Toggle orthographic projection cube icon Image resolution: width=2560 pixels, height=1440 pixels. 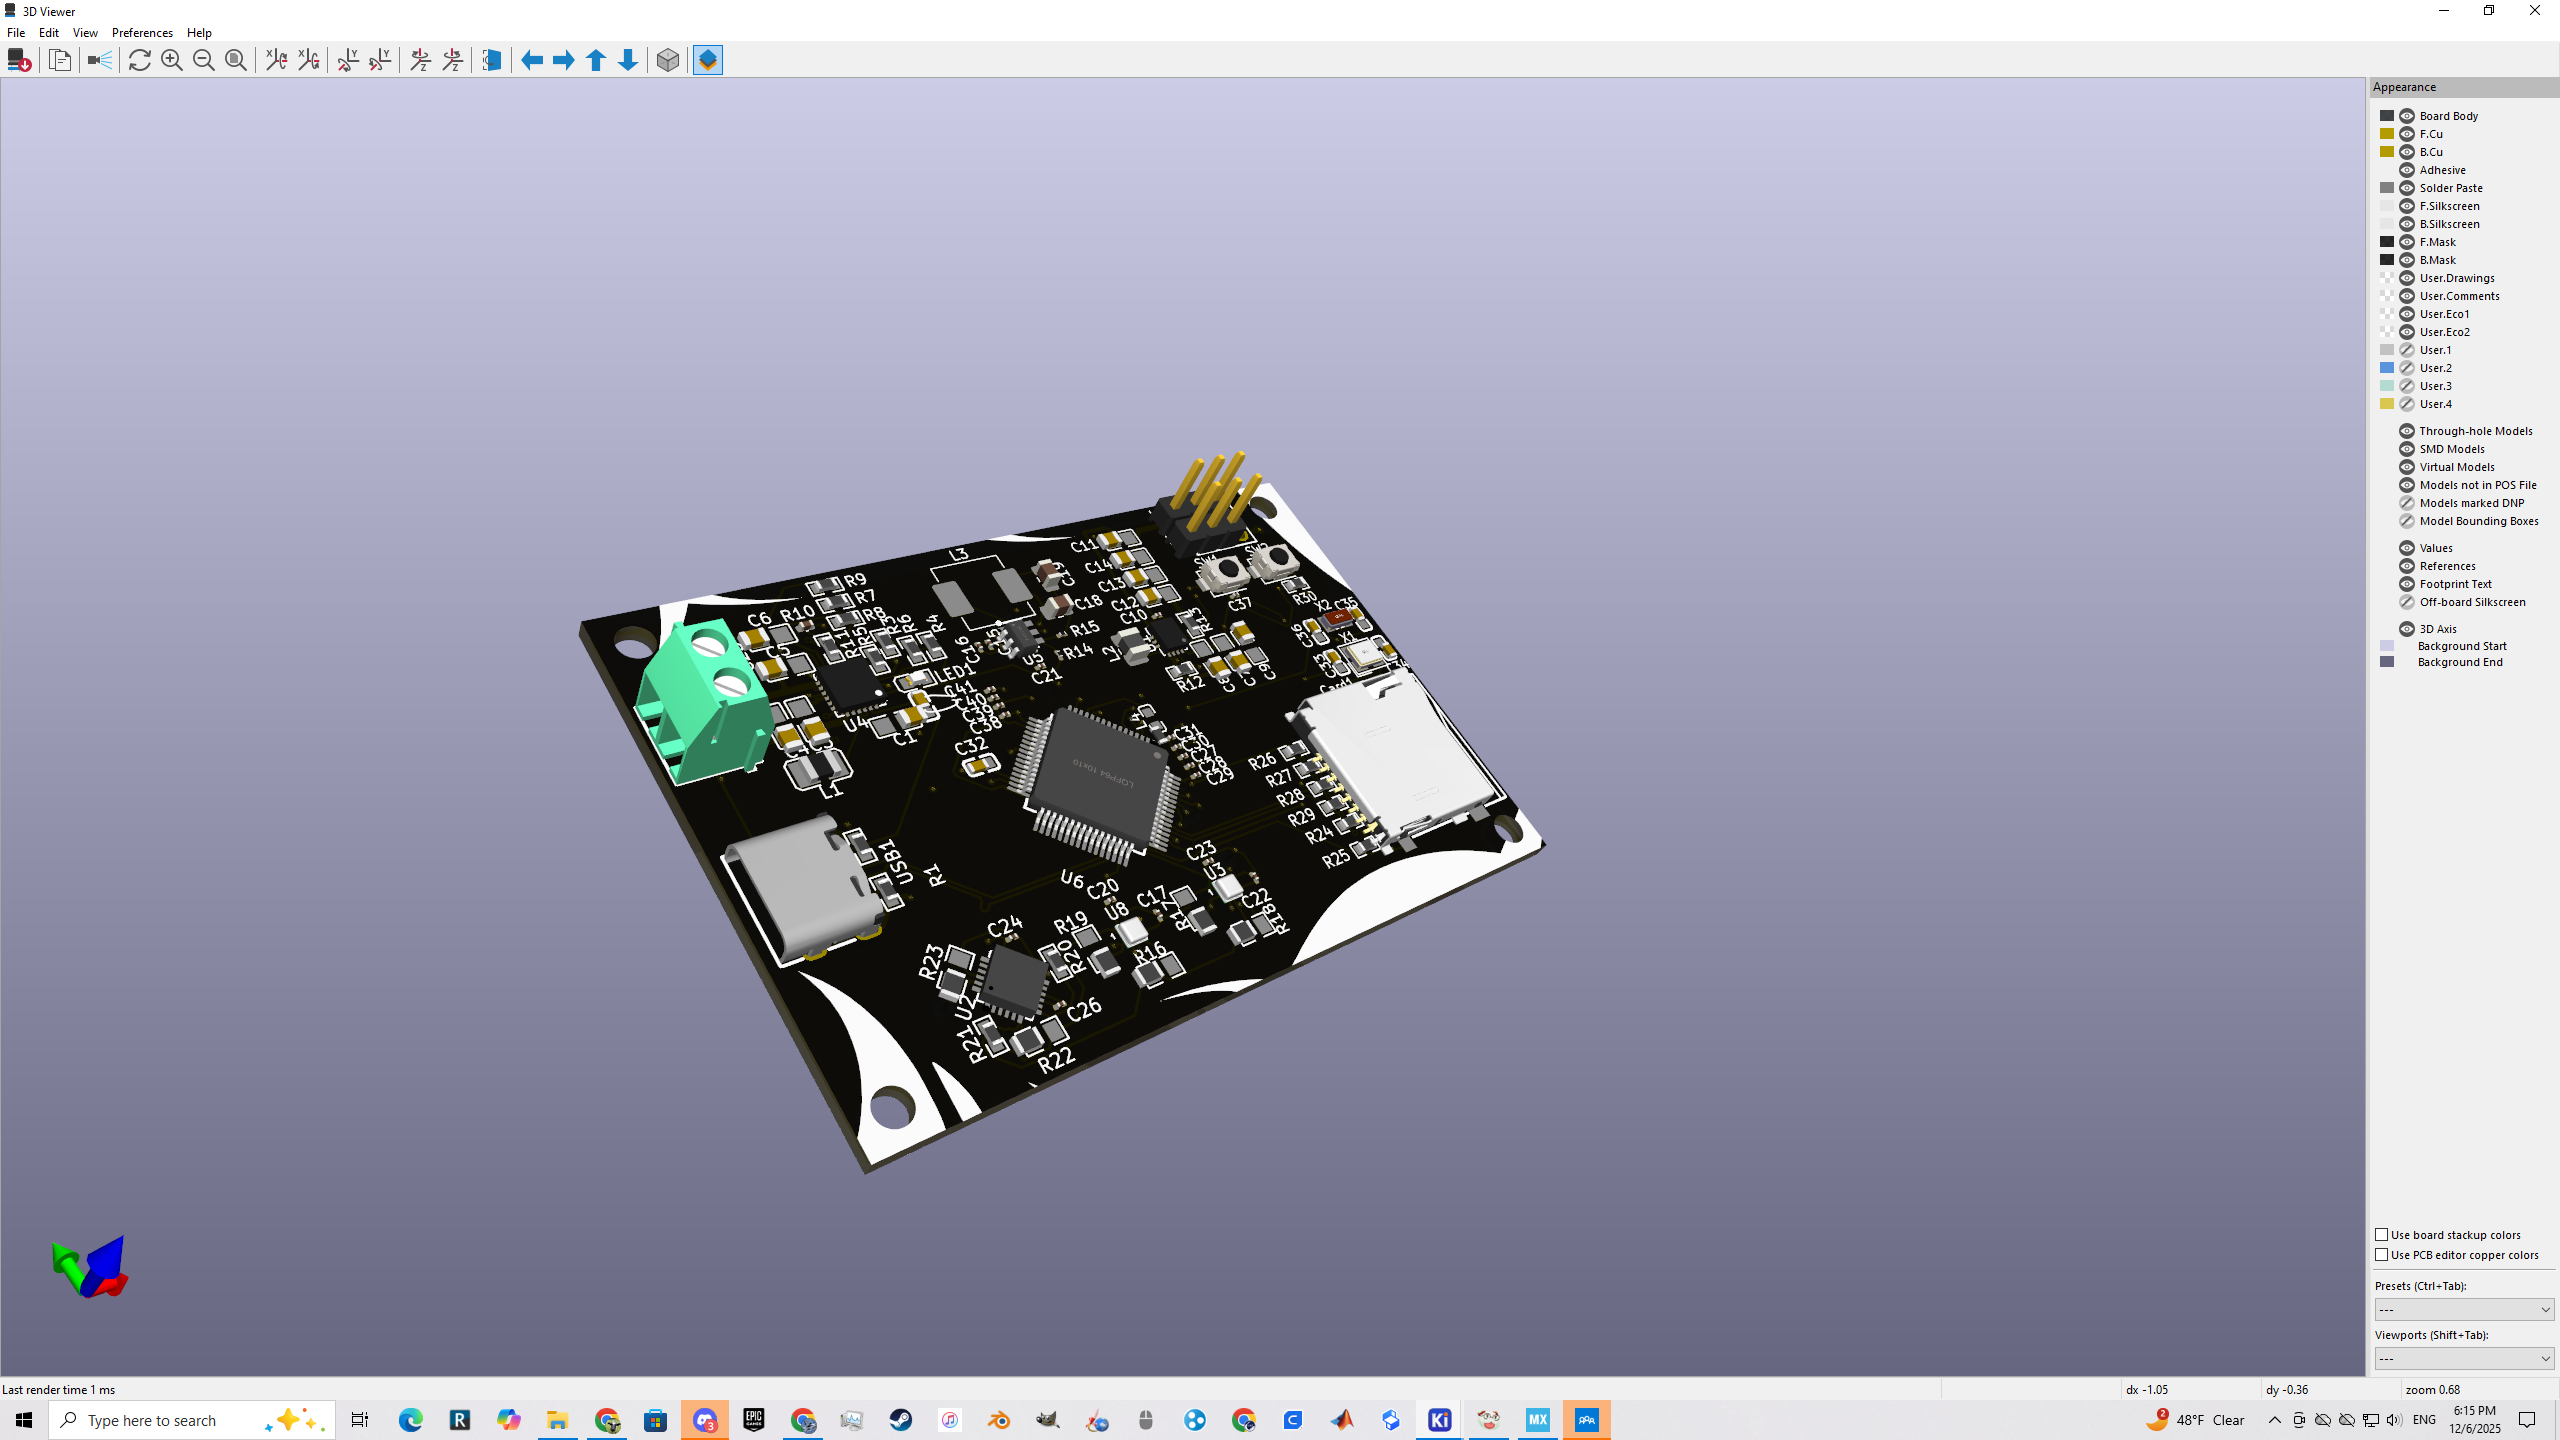tap(668, 60)
